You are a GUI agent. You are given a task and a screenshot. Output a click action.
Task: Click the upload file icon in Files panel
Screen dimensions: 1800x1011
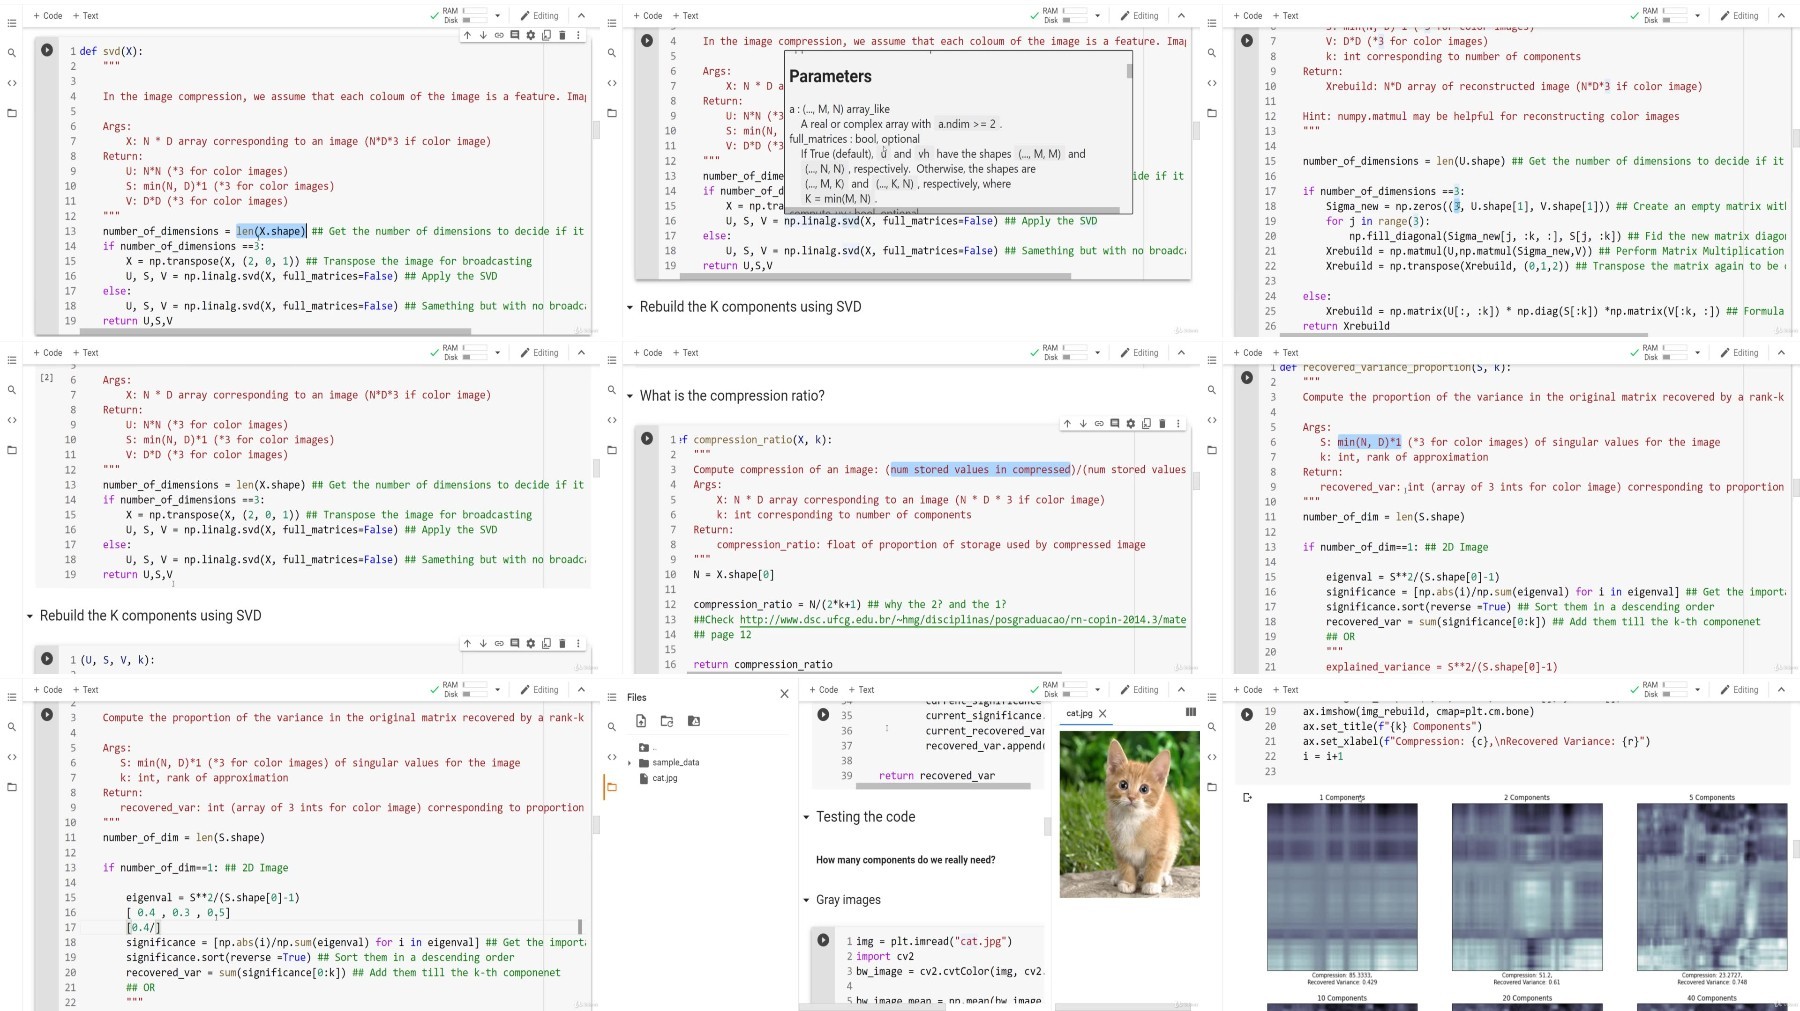click(x=641, y=721)
